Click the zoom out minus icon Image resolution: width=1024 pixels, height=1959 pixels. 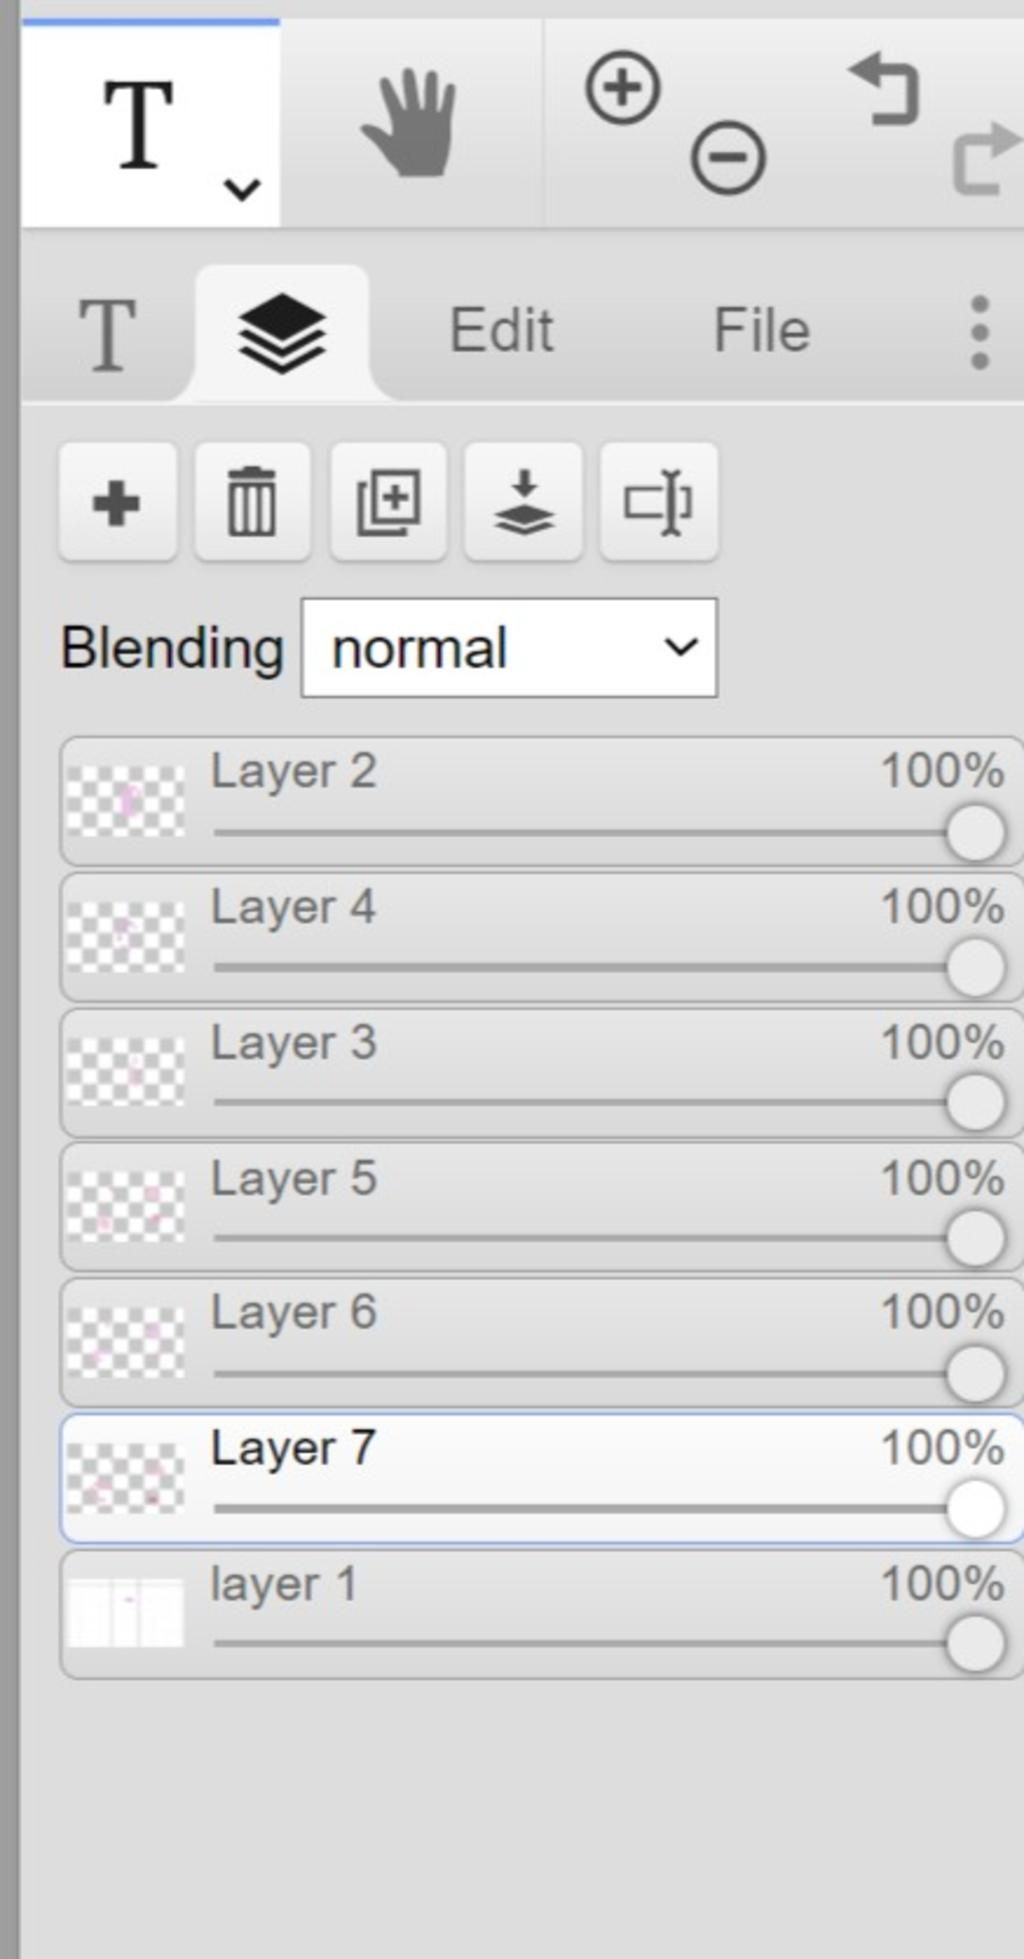click(x=728, y=157)
